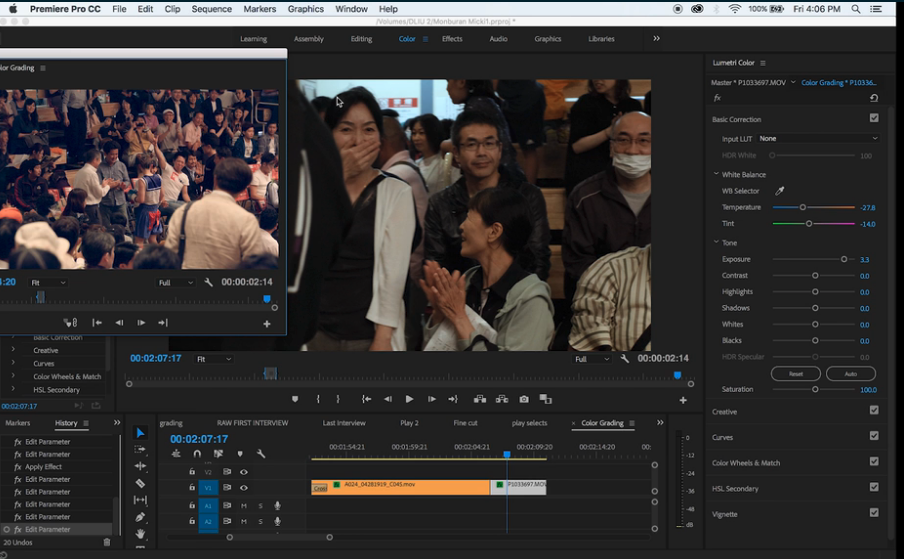Viewport: 904px width, 559px height.
Task: Mark In point in Program Monitor
Action: click(x=318, y=399)
